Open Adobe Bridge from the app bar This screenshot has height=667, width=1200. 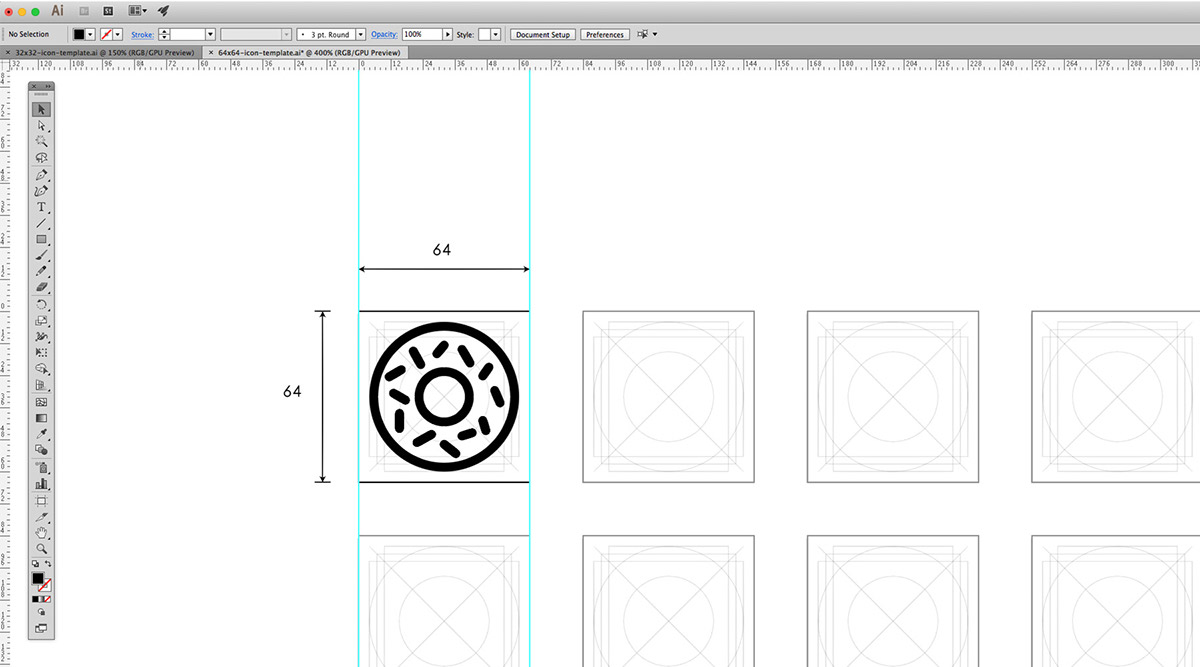coord(84,11)
